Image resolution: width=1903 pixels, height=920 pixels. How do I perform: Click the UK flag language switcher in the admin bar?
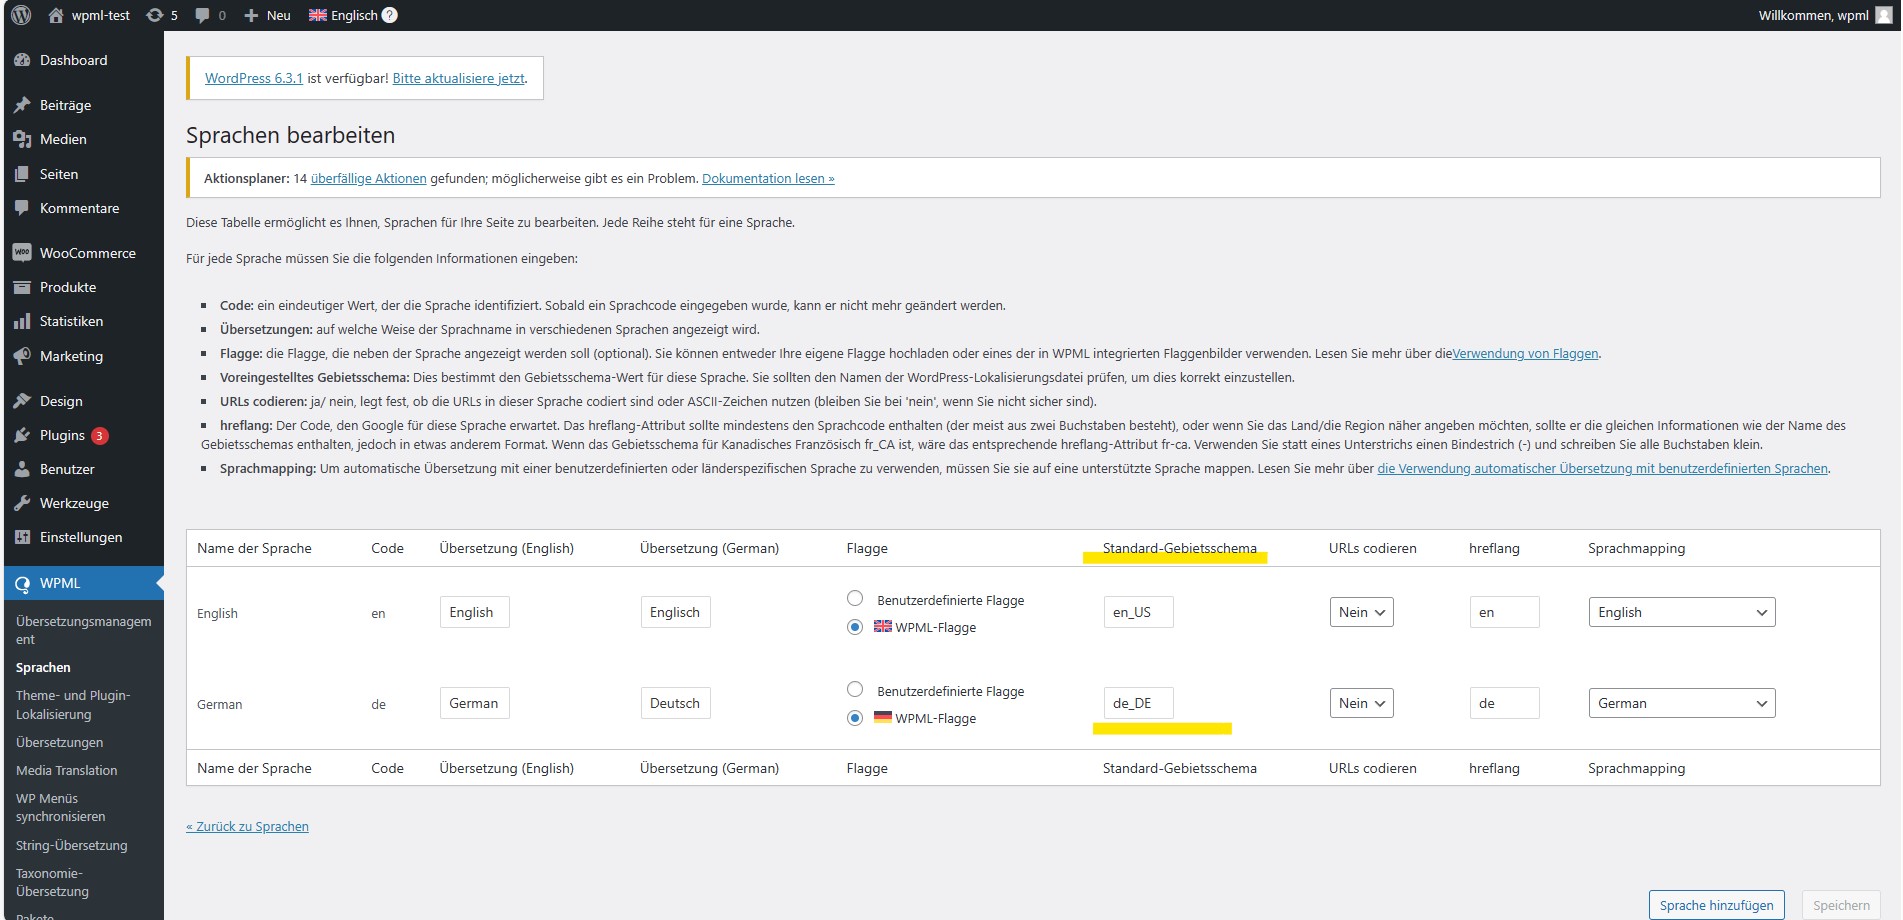pyautogui.click(x=318, y=15)
